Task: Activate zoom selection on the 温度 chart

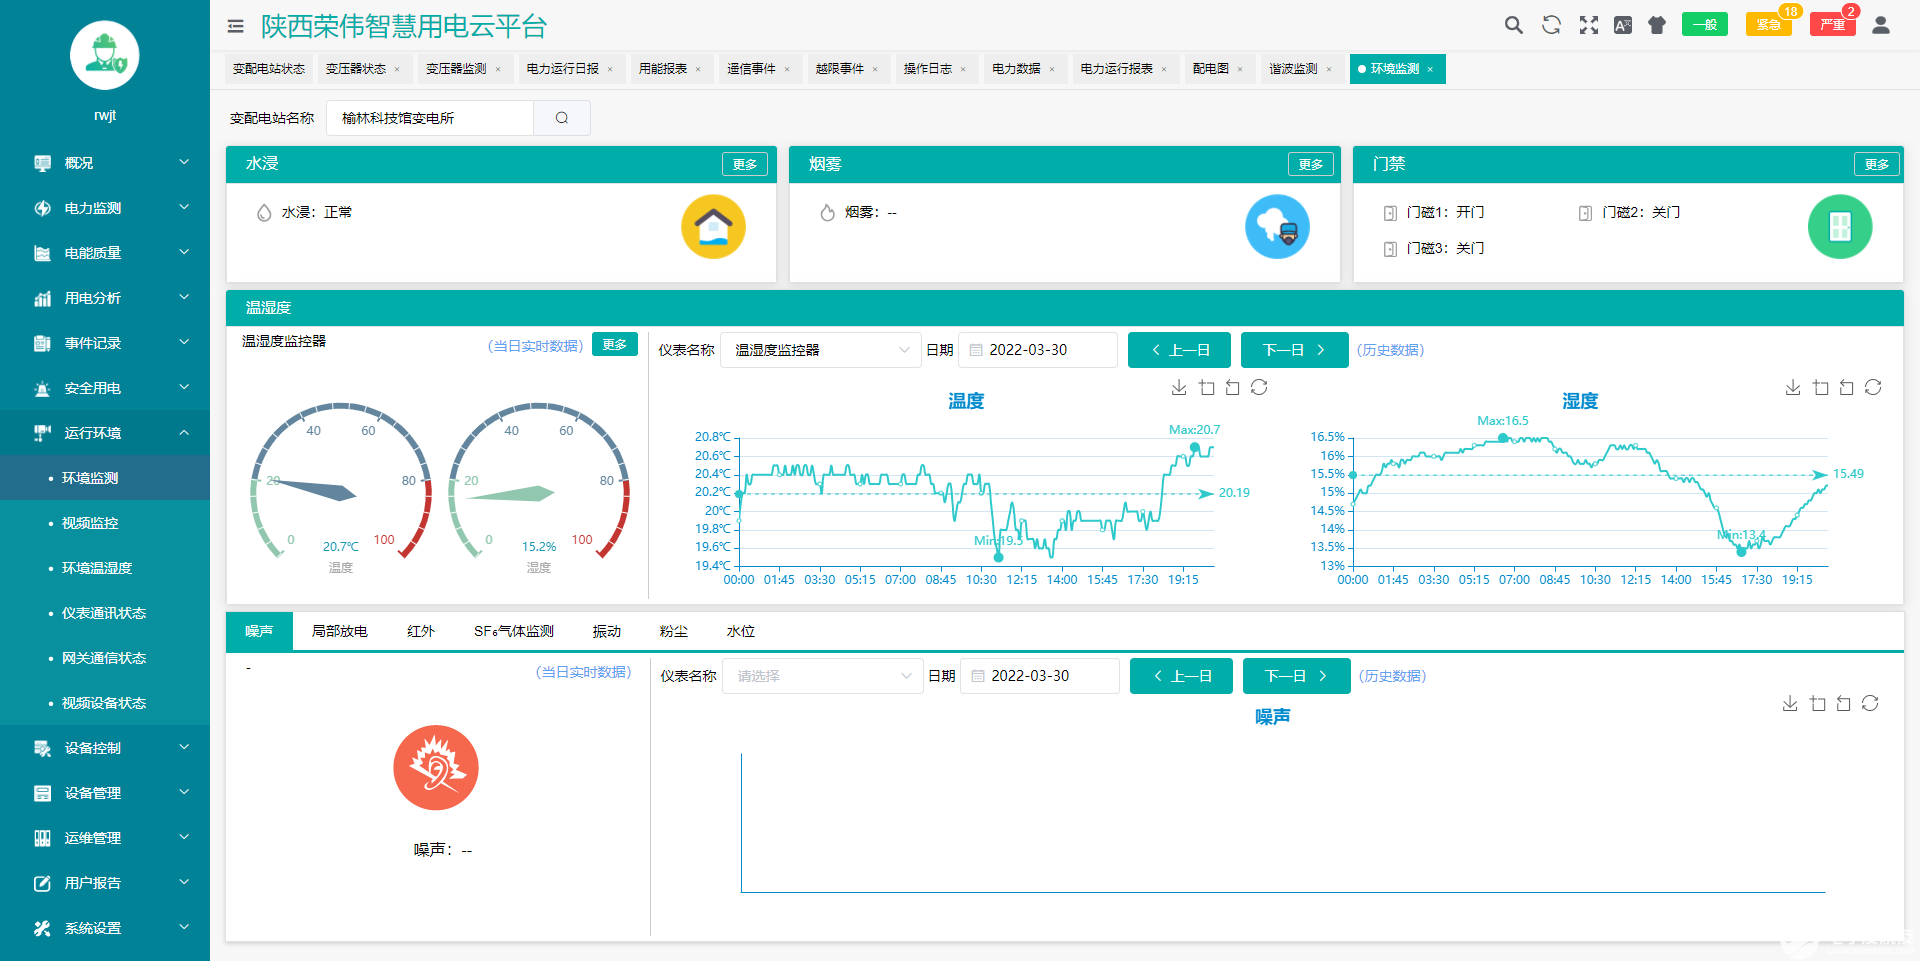Action: tap(1206, 387)
